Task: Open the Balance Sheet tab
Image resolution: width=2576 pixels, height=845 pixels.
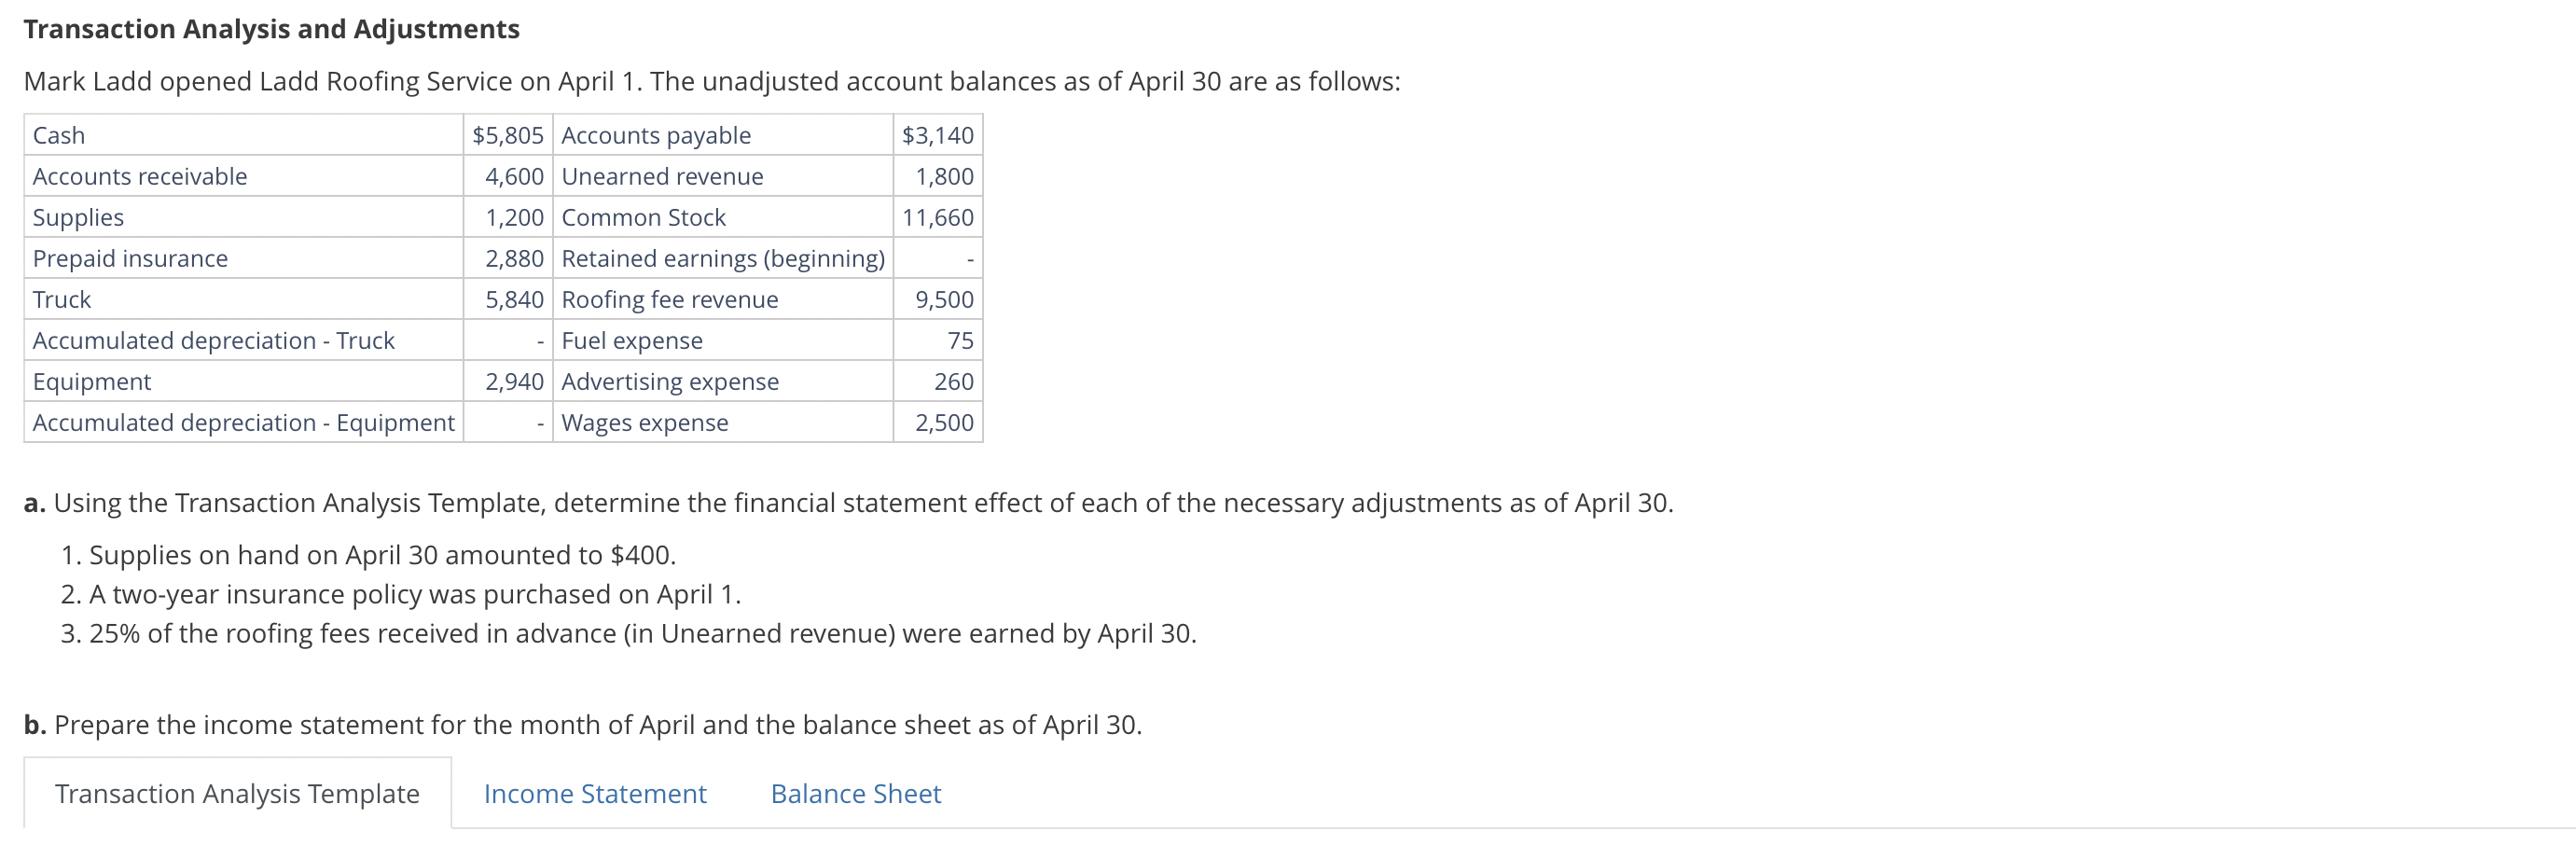Action: tap(855, 793)
